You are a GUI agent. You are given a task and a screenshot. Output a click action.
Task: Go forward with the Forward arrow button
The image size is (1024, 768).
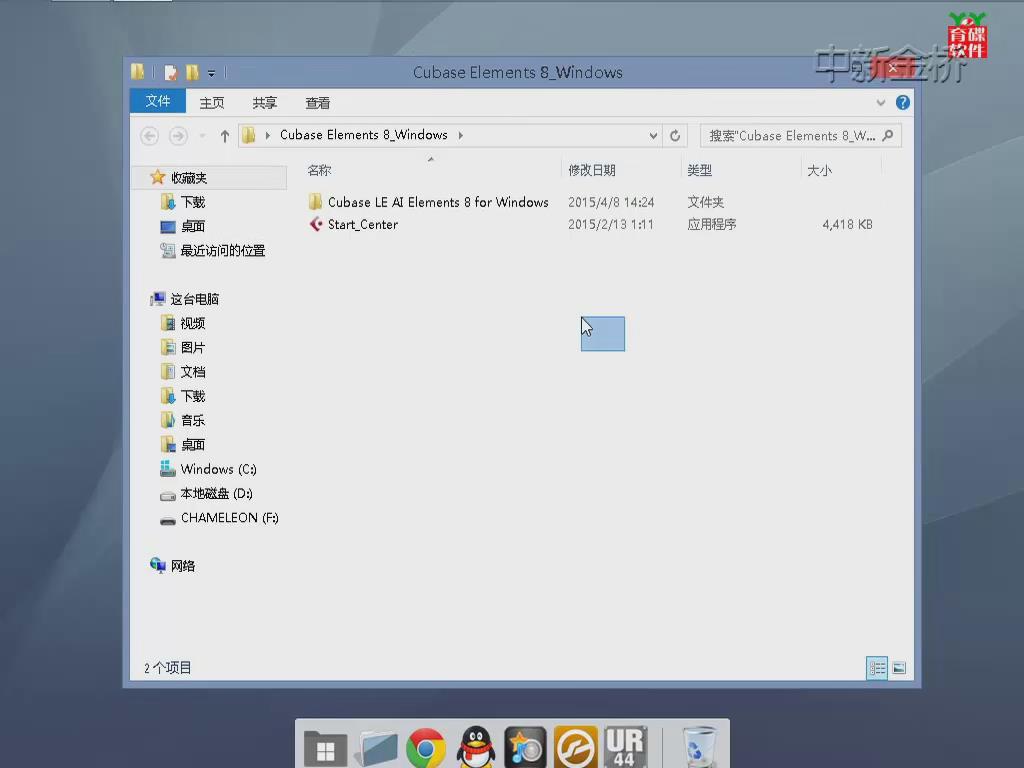pyautogui.click(x=178, y=136)
